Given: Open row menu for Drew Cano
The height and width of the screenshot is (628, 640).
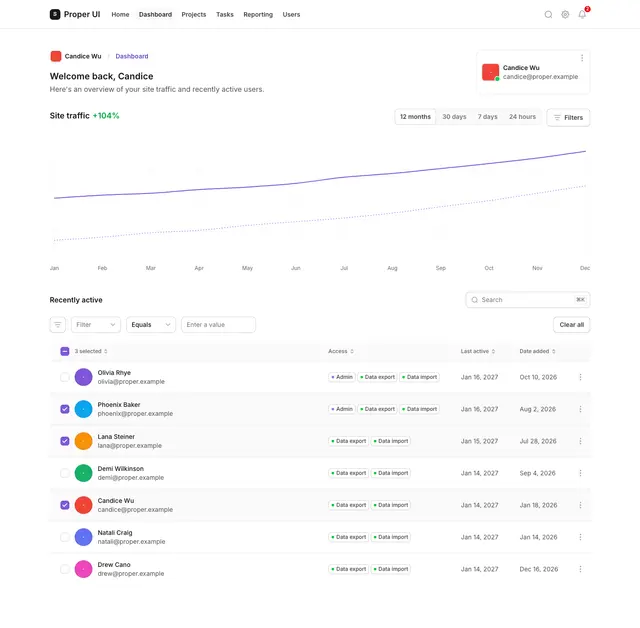Looking at the screenshot, I should [x=580, y=569].
